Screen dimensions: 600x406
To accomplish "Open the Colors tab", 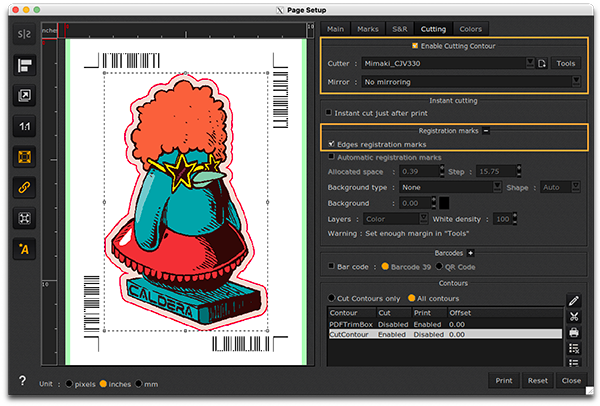I will point(471,29).
